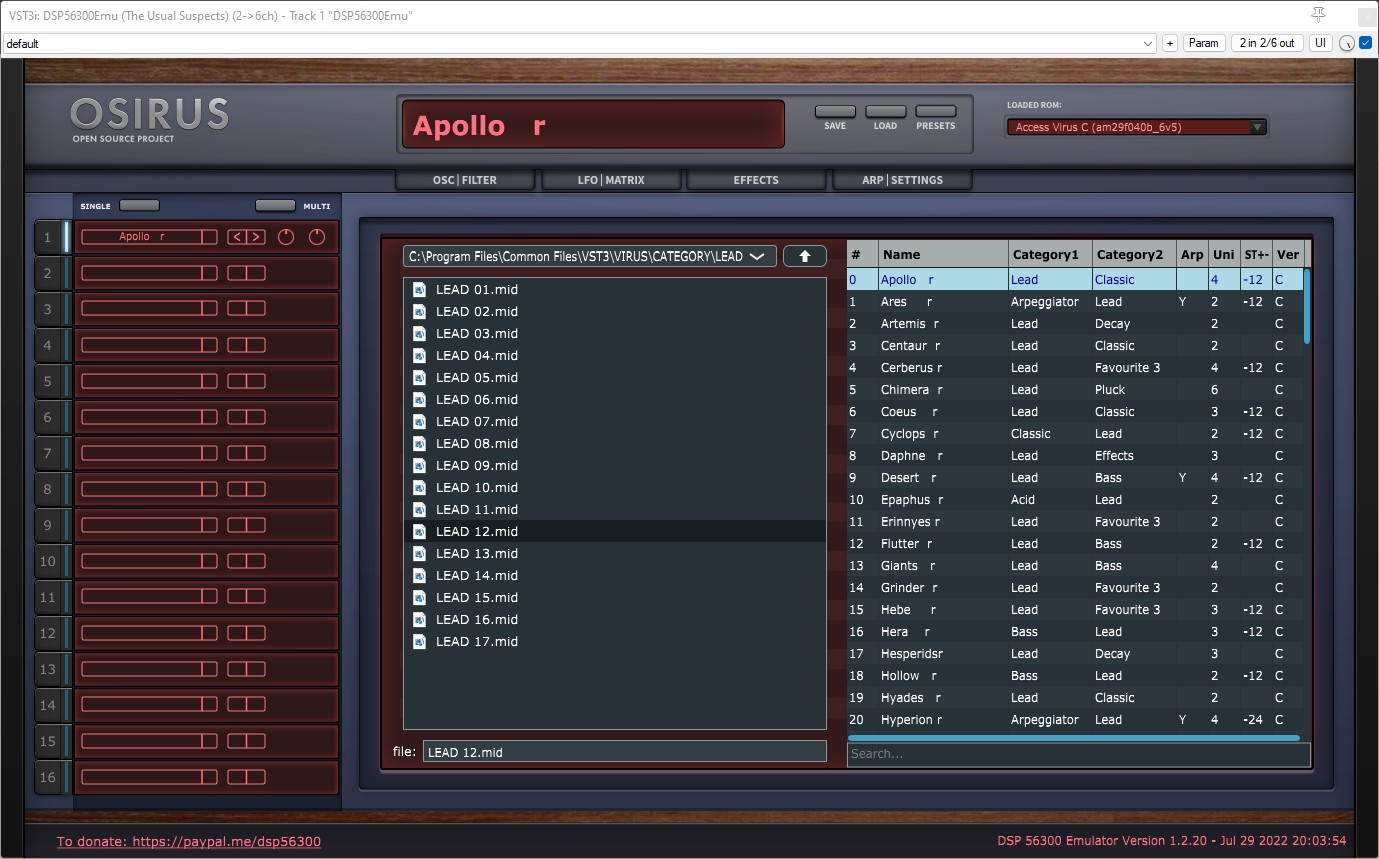Image resolution: width=1379 pixels, height=859 pixels.
Task: Sort patch list by Name column
Action: tap(942, 254)
